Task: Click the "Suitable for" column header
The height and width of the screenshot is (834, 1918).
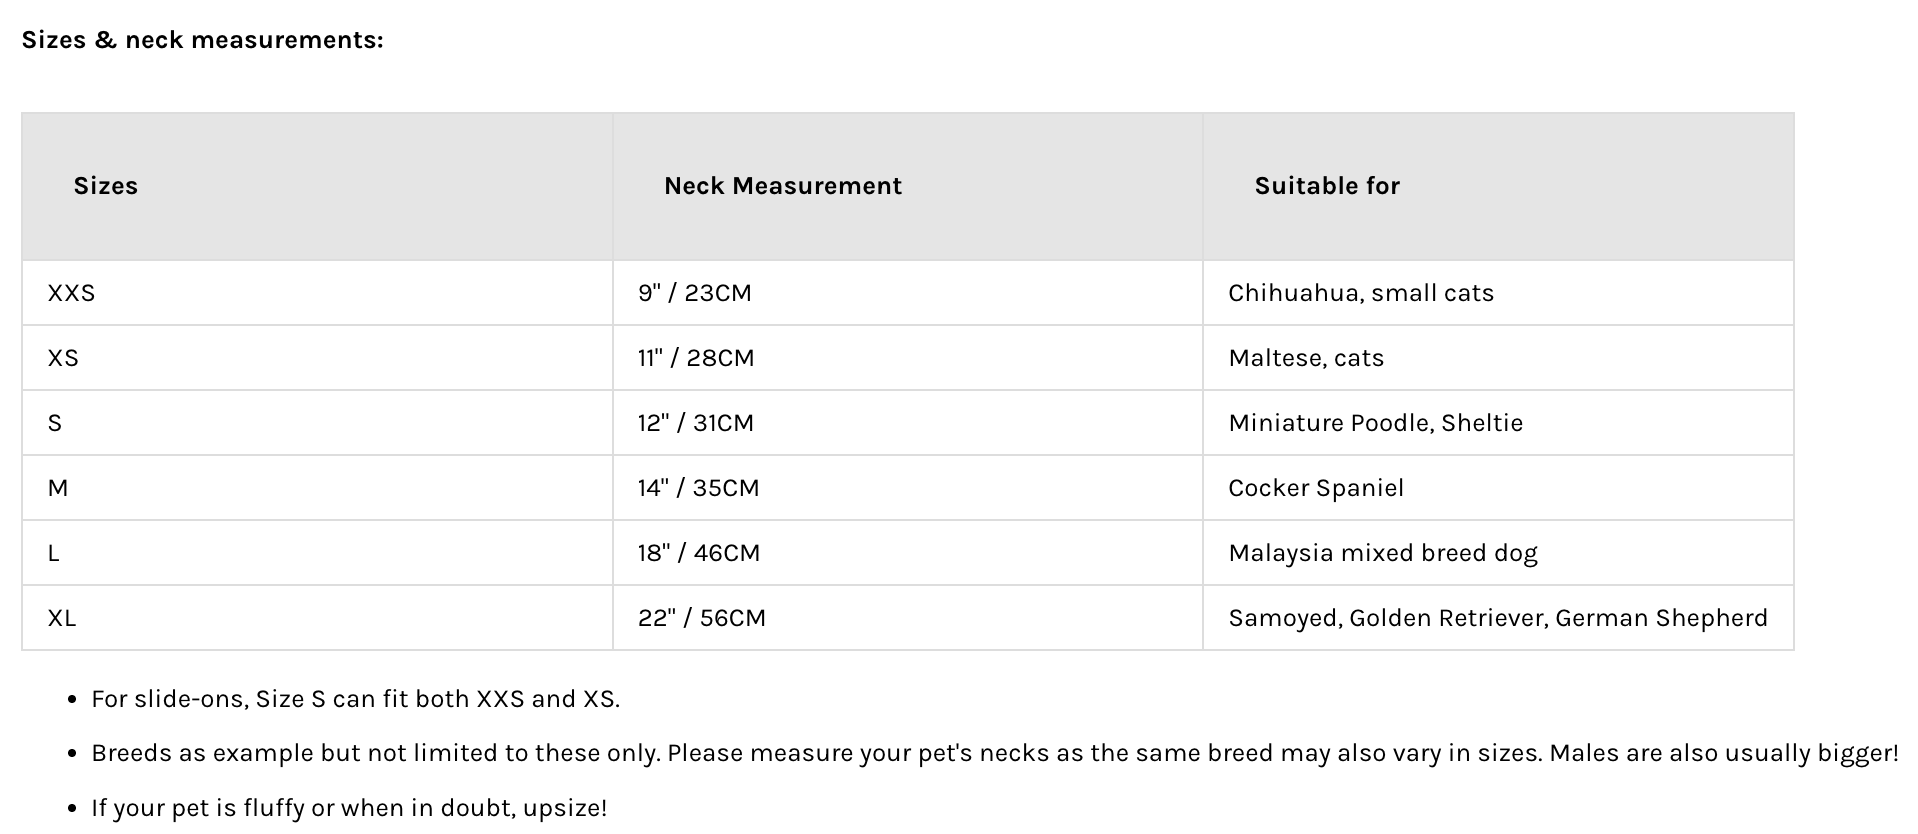Action: (1327, 186)
